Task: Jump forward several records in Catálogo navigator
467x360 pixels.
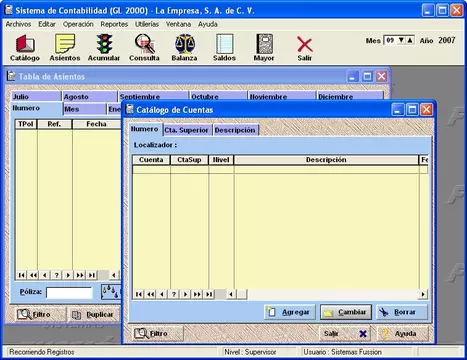Action: [x=197, y=294]
